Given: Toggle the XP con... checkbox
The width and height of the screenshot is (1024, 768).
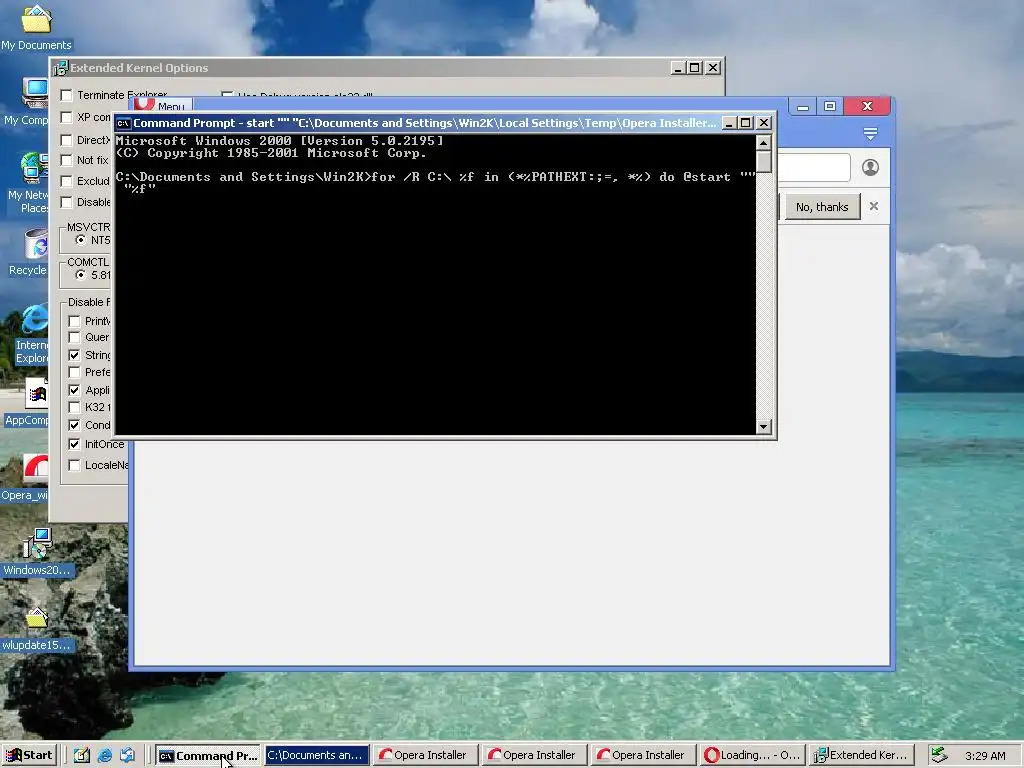Looking at the screenshot, I should pos(66,117).
